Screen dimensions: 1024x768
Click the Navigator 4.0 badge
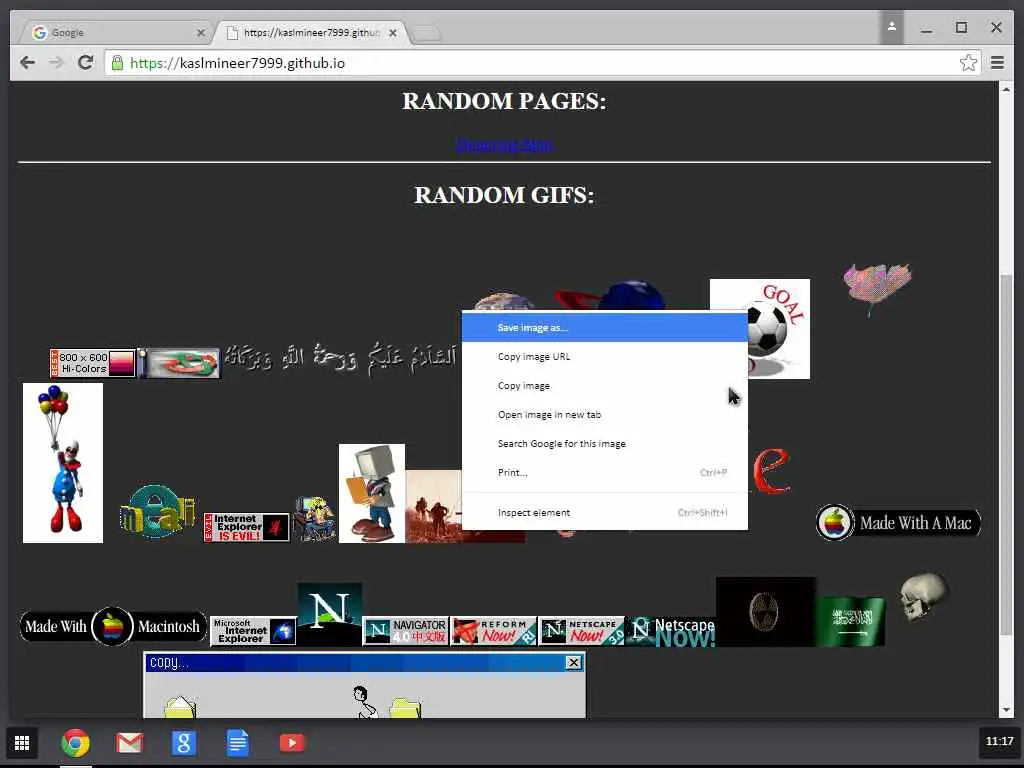406,631
